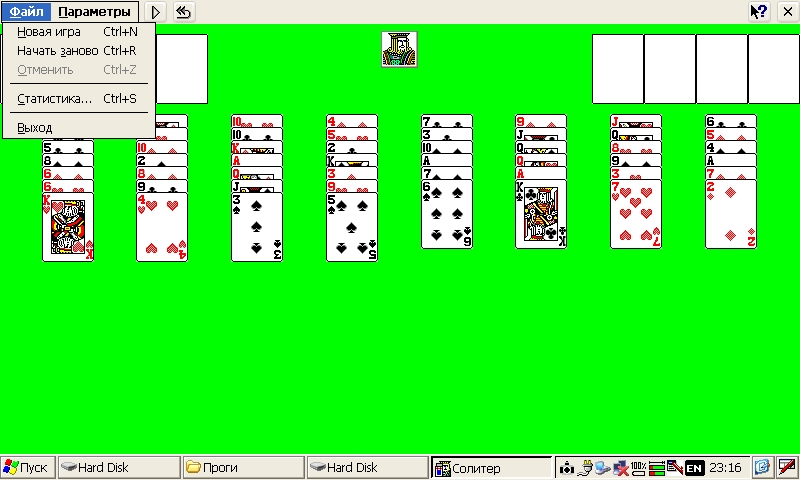Click the tray icon with a red pen over a document
The image size is (800, 480).
click(x=674, y=467)
